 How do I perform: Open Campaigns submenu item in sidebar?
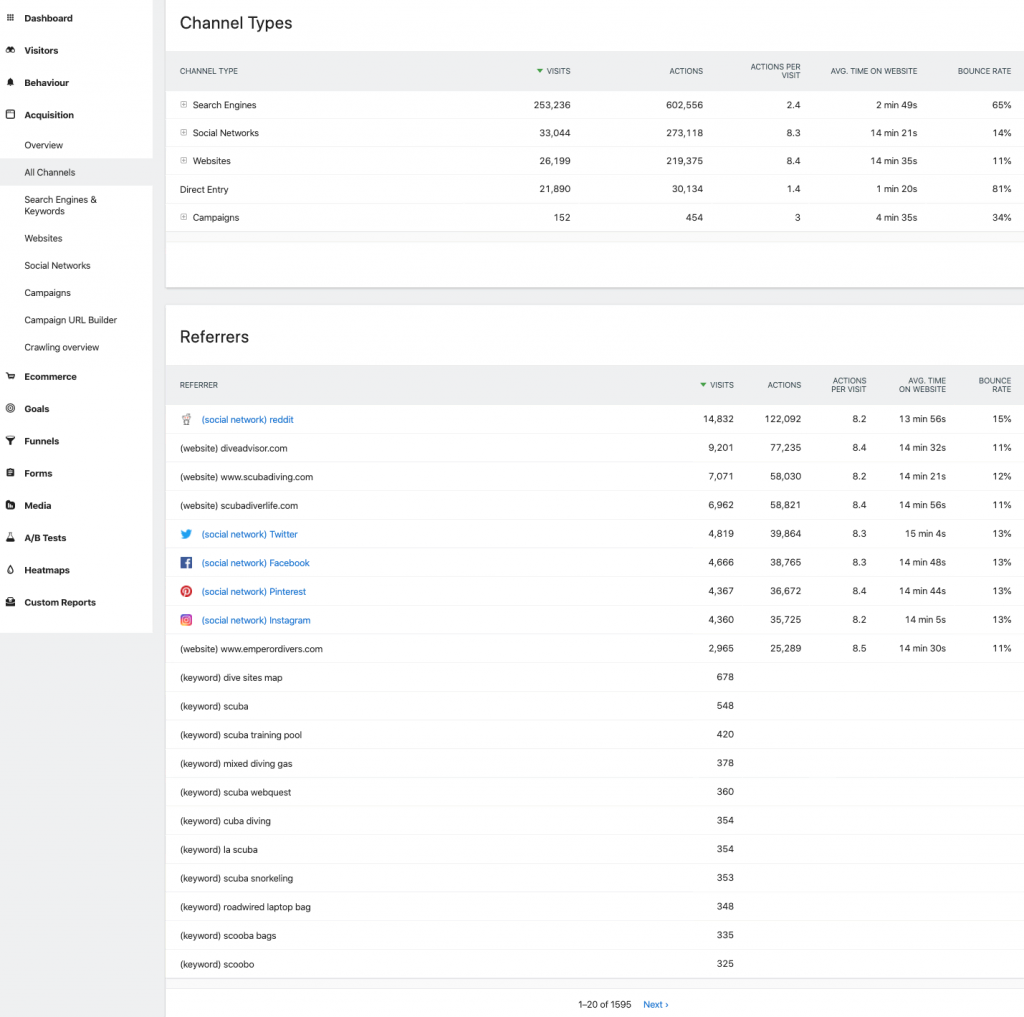pos(48,293)
